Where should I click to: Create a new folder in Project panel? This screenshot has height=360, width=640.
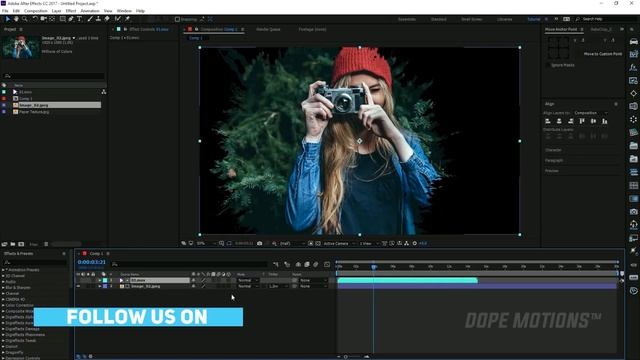tap(13, 244)
